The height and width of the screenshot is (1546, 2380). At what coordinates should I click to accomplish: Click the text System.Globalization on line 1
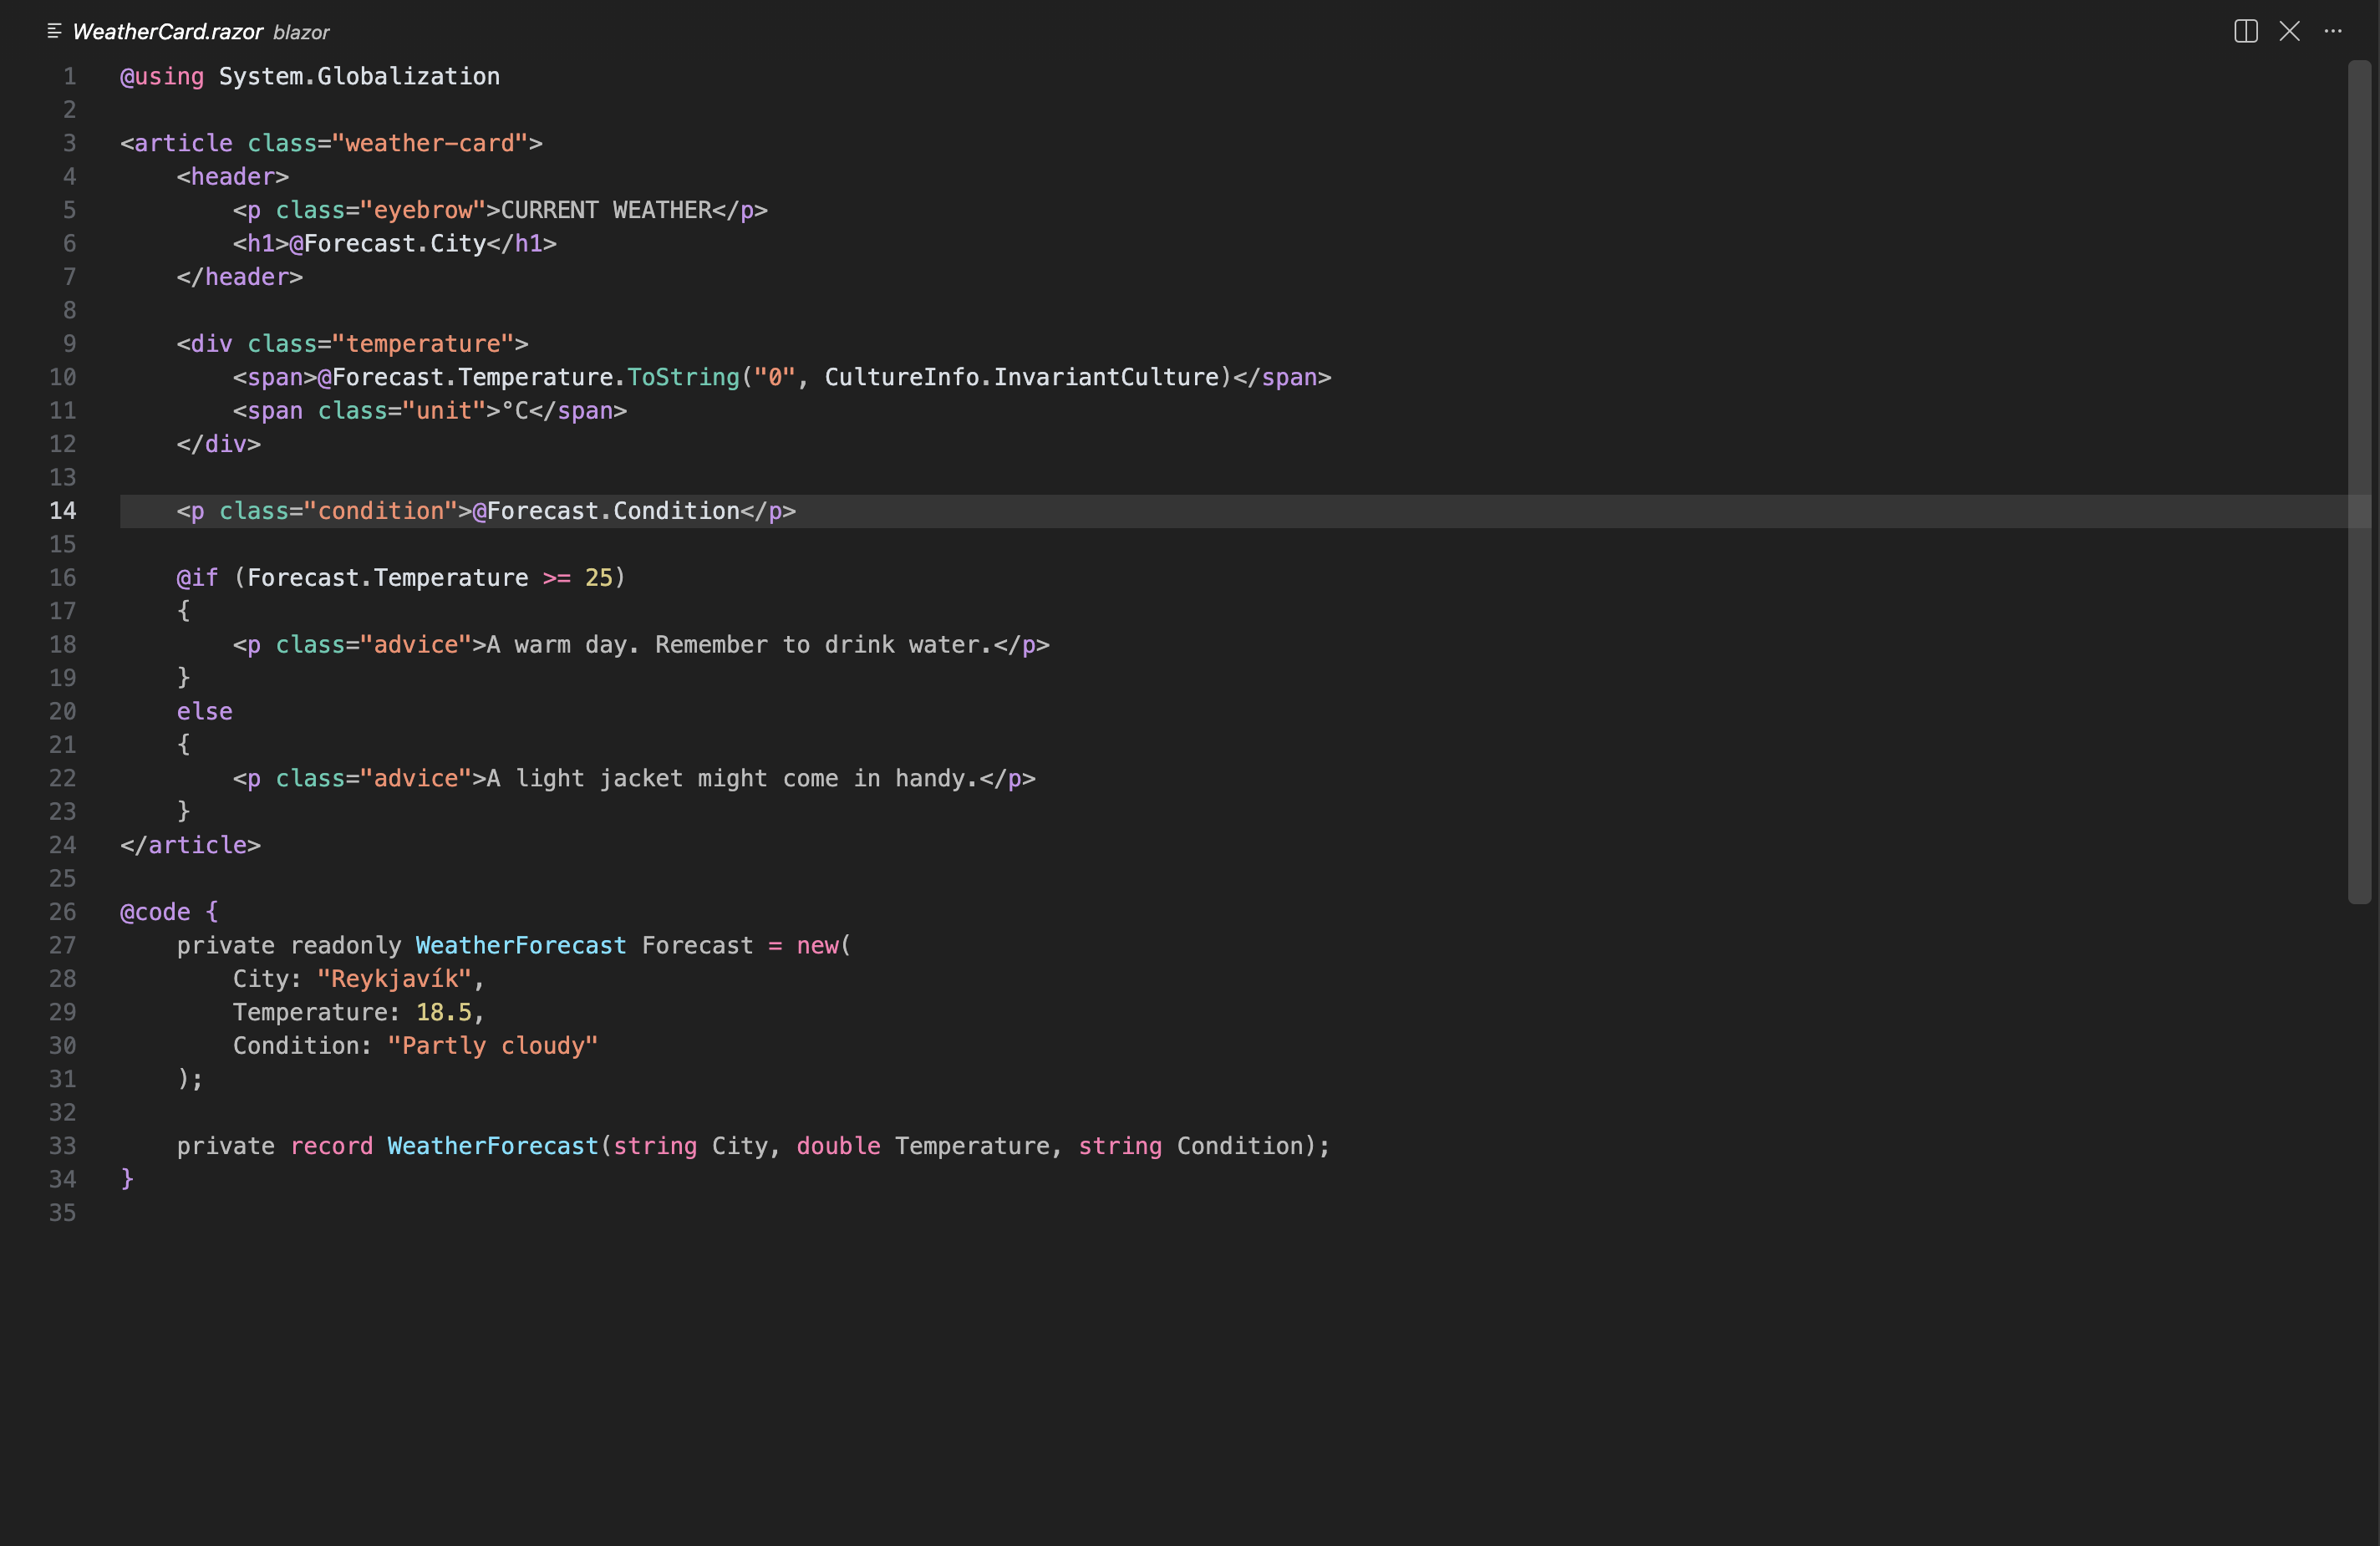359,76
